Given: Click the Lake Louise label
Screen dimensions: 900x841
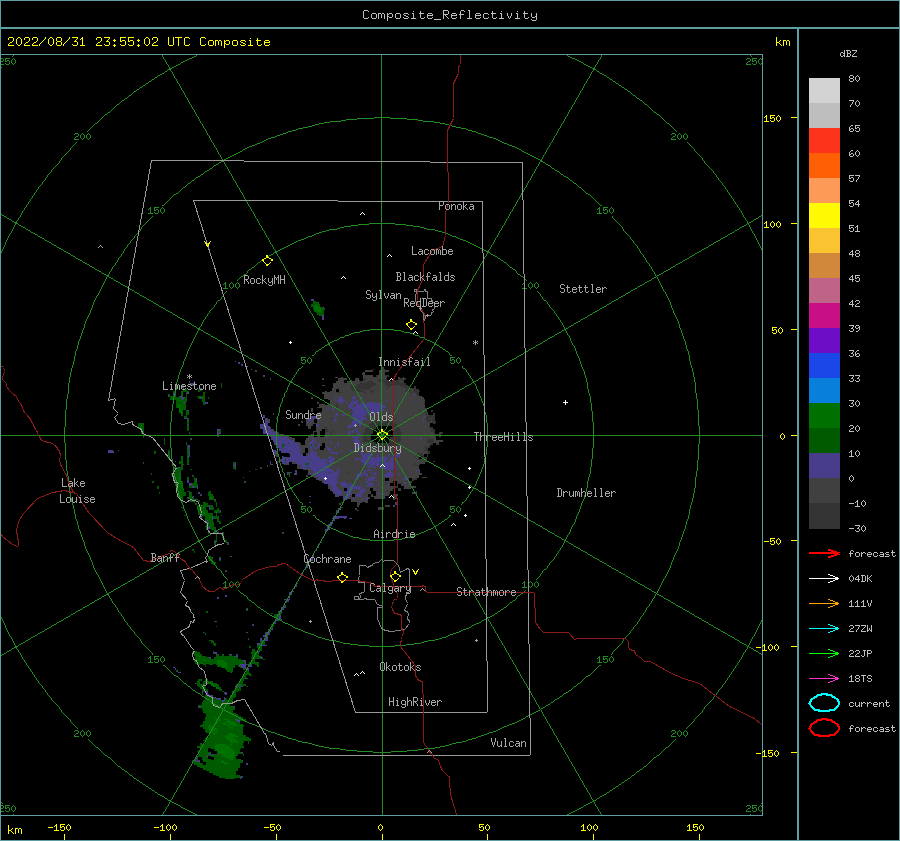Looking at the screenshot, I should click(77, 491).
